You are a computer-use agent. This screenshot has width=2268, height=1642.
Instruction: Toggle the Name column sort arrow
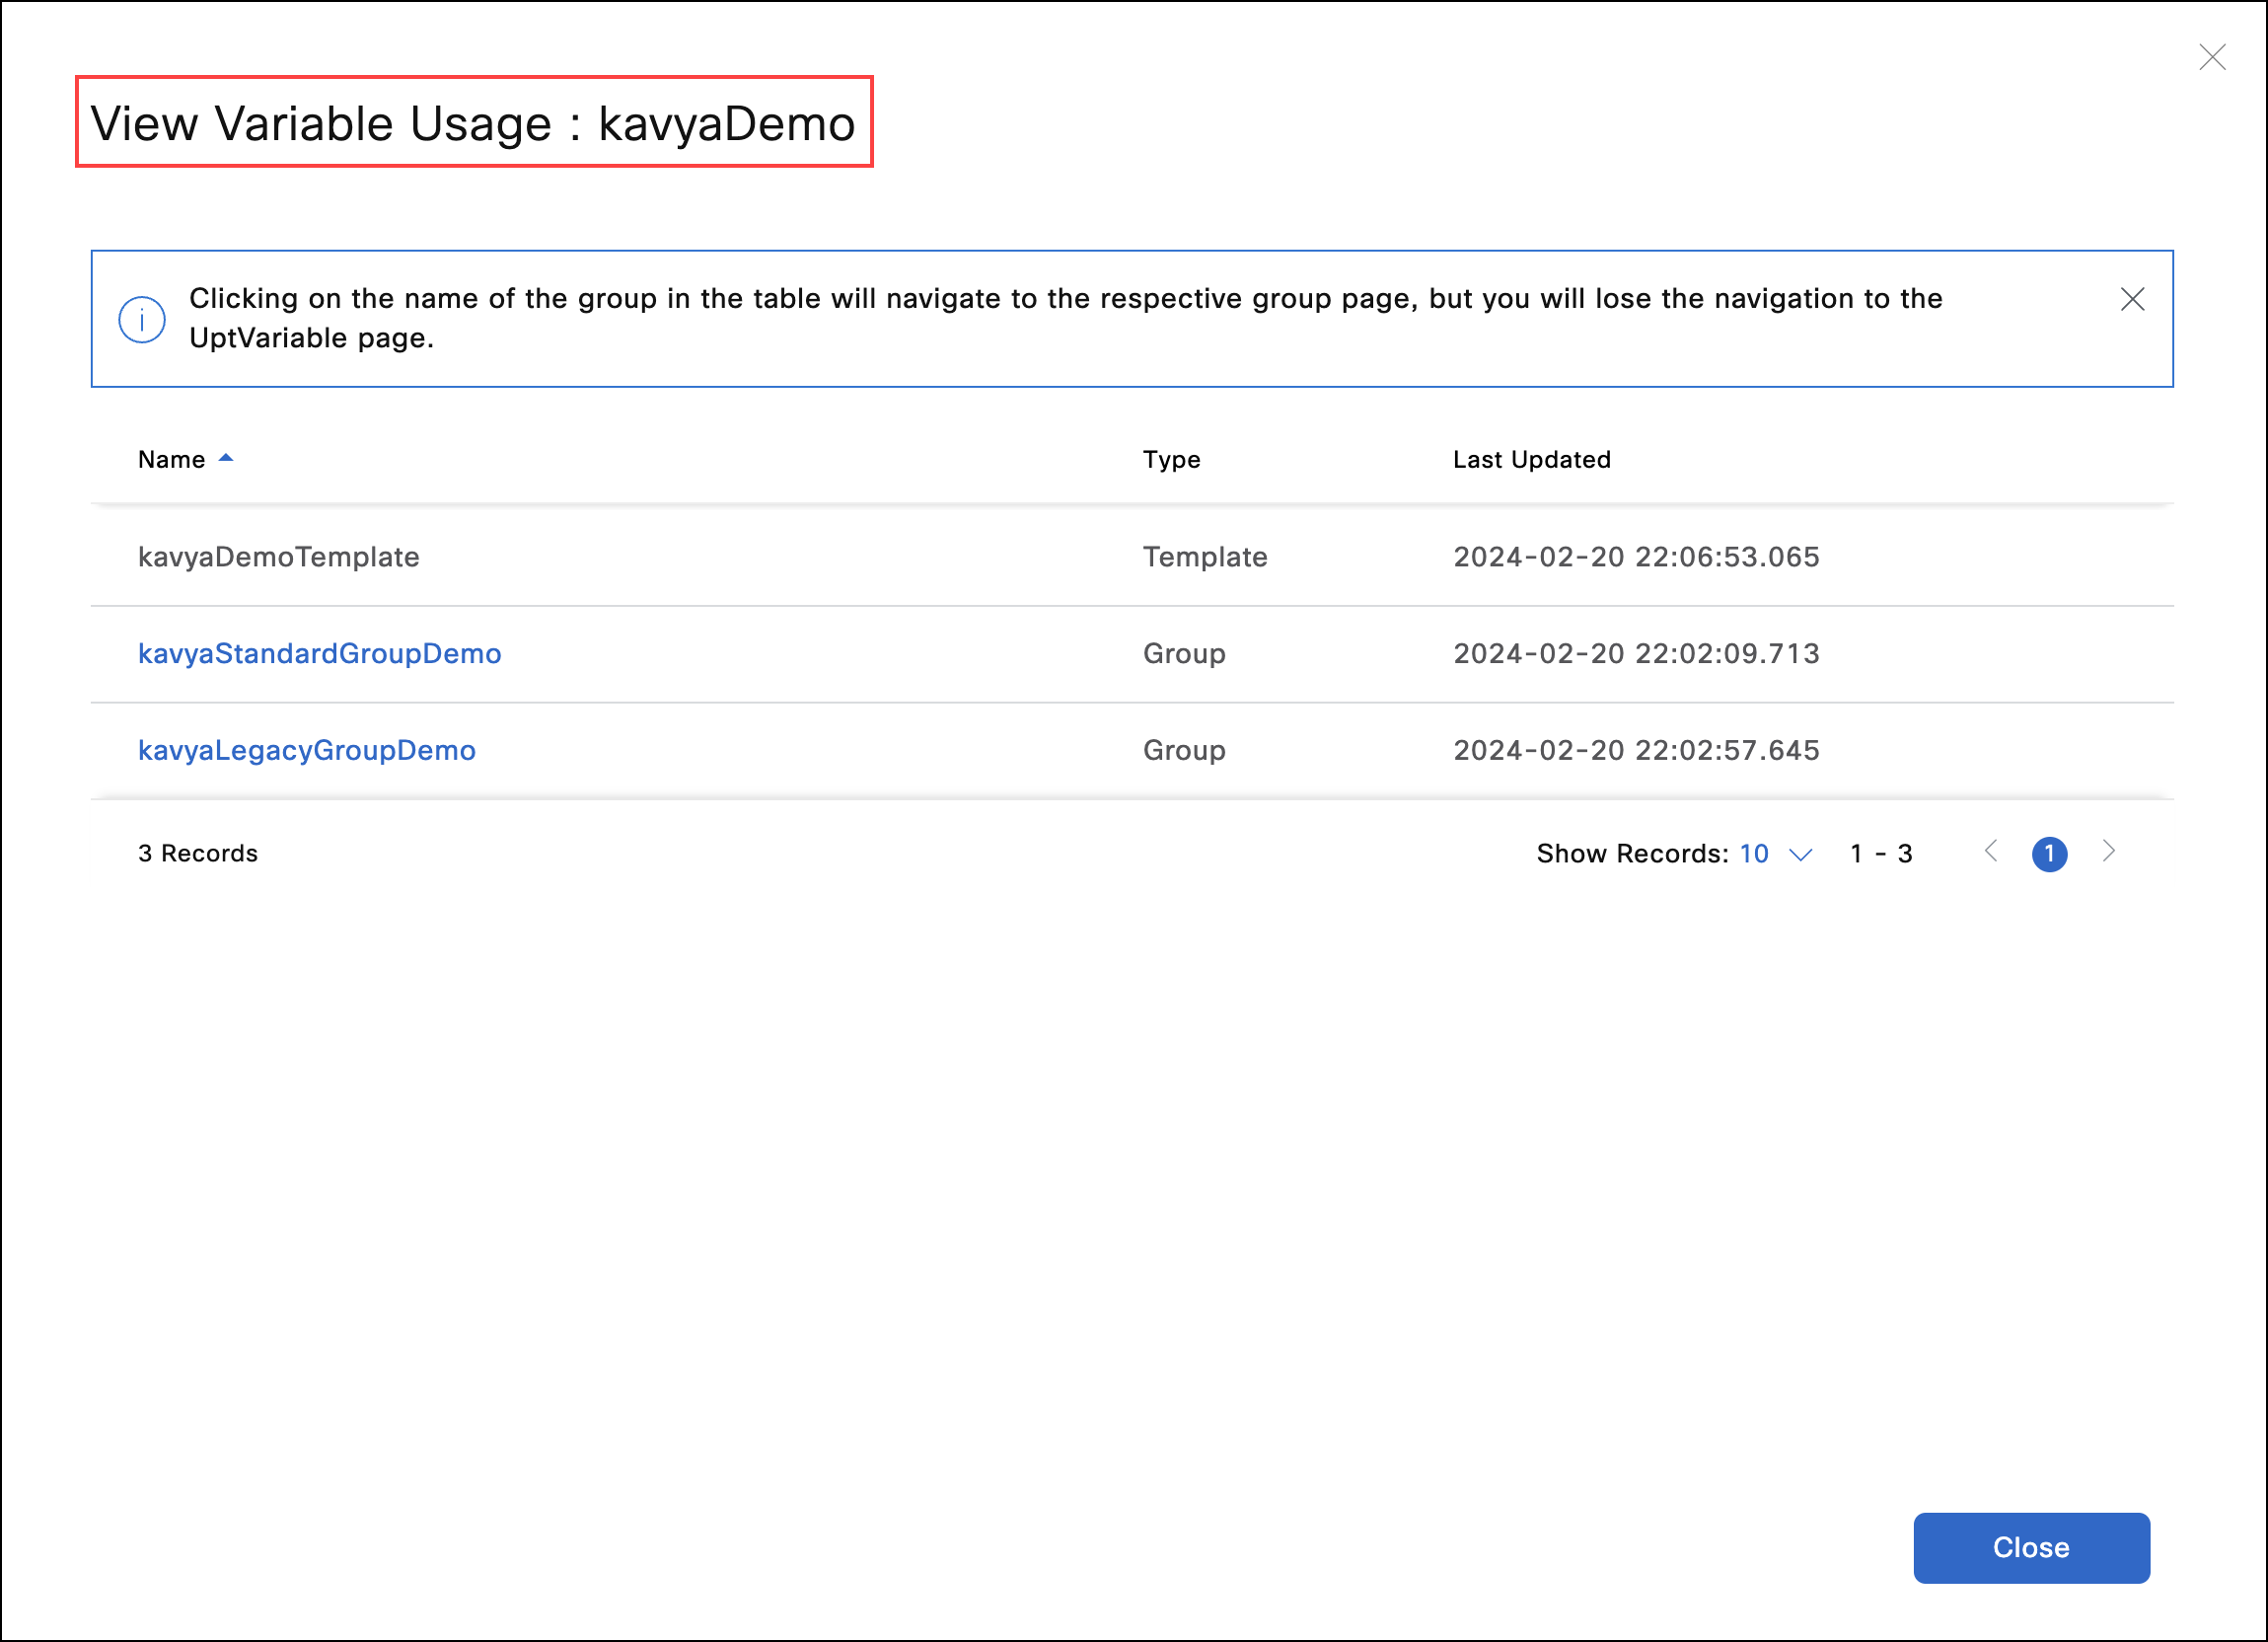tap(226, 458)
